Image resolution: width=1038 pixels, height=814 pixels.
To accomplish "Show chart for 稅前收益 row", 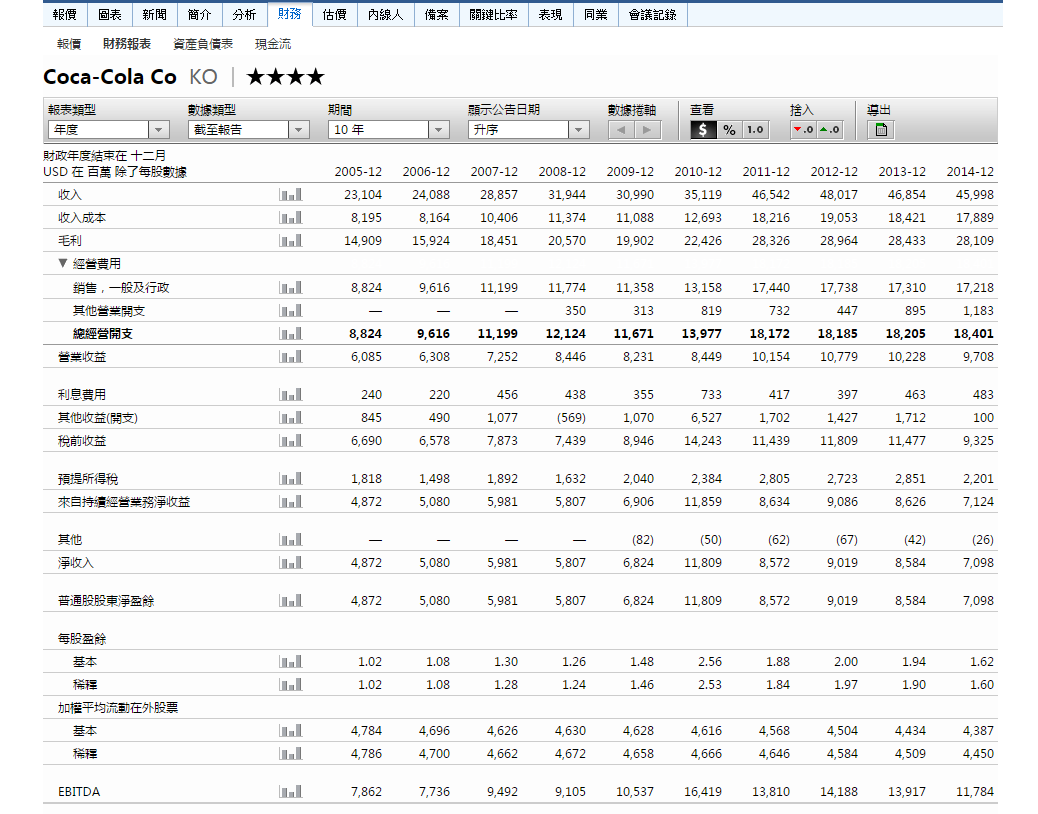I will pyautogui.click(x=291, y=441).
